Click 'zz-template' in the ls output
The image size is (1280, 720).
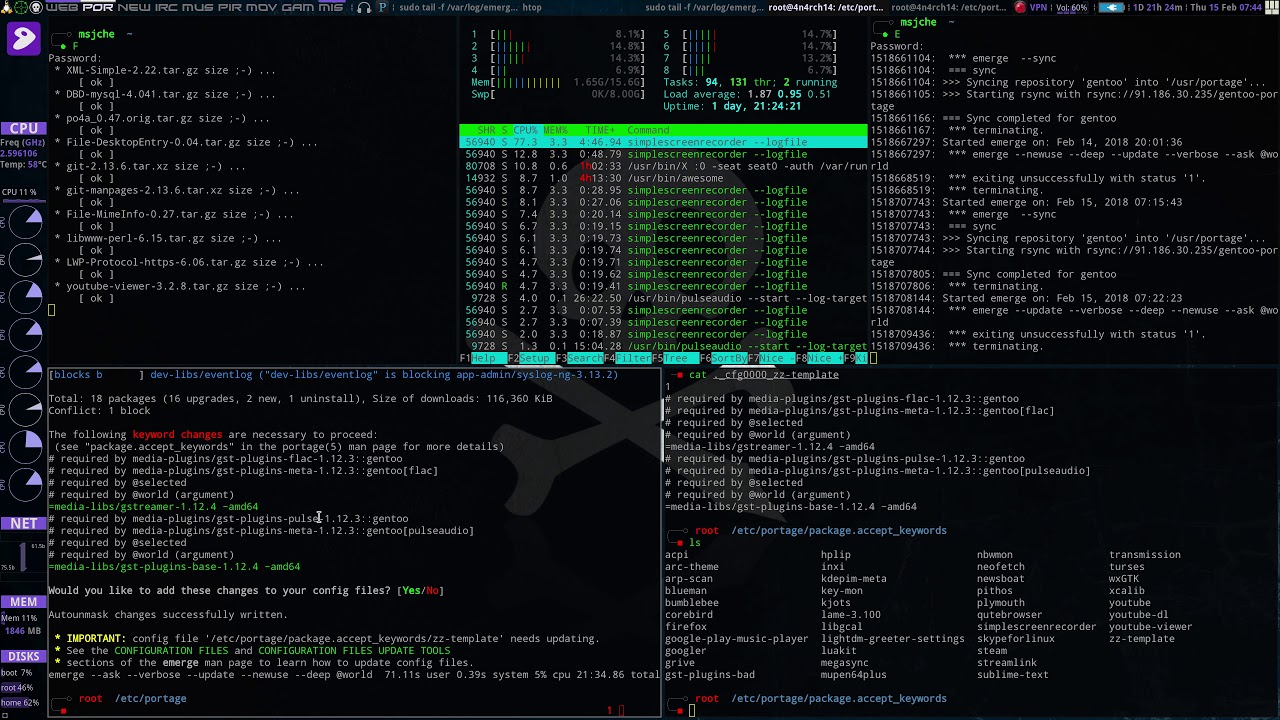(1141, 638)
